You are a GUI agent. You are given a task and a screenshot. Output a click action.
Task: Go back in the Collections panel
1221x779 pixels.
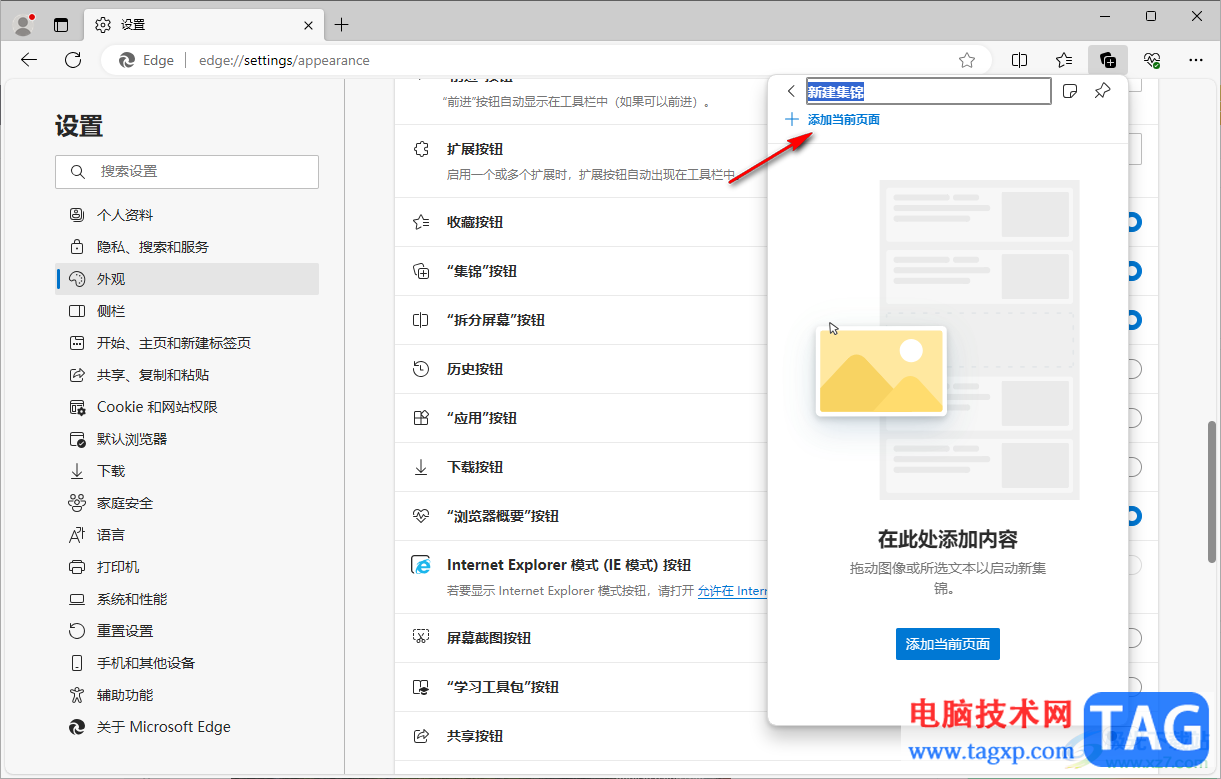coord(791,91)
